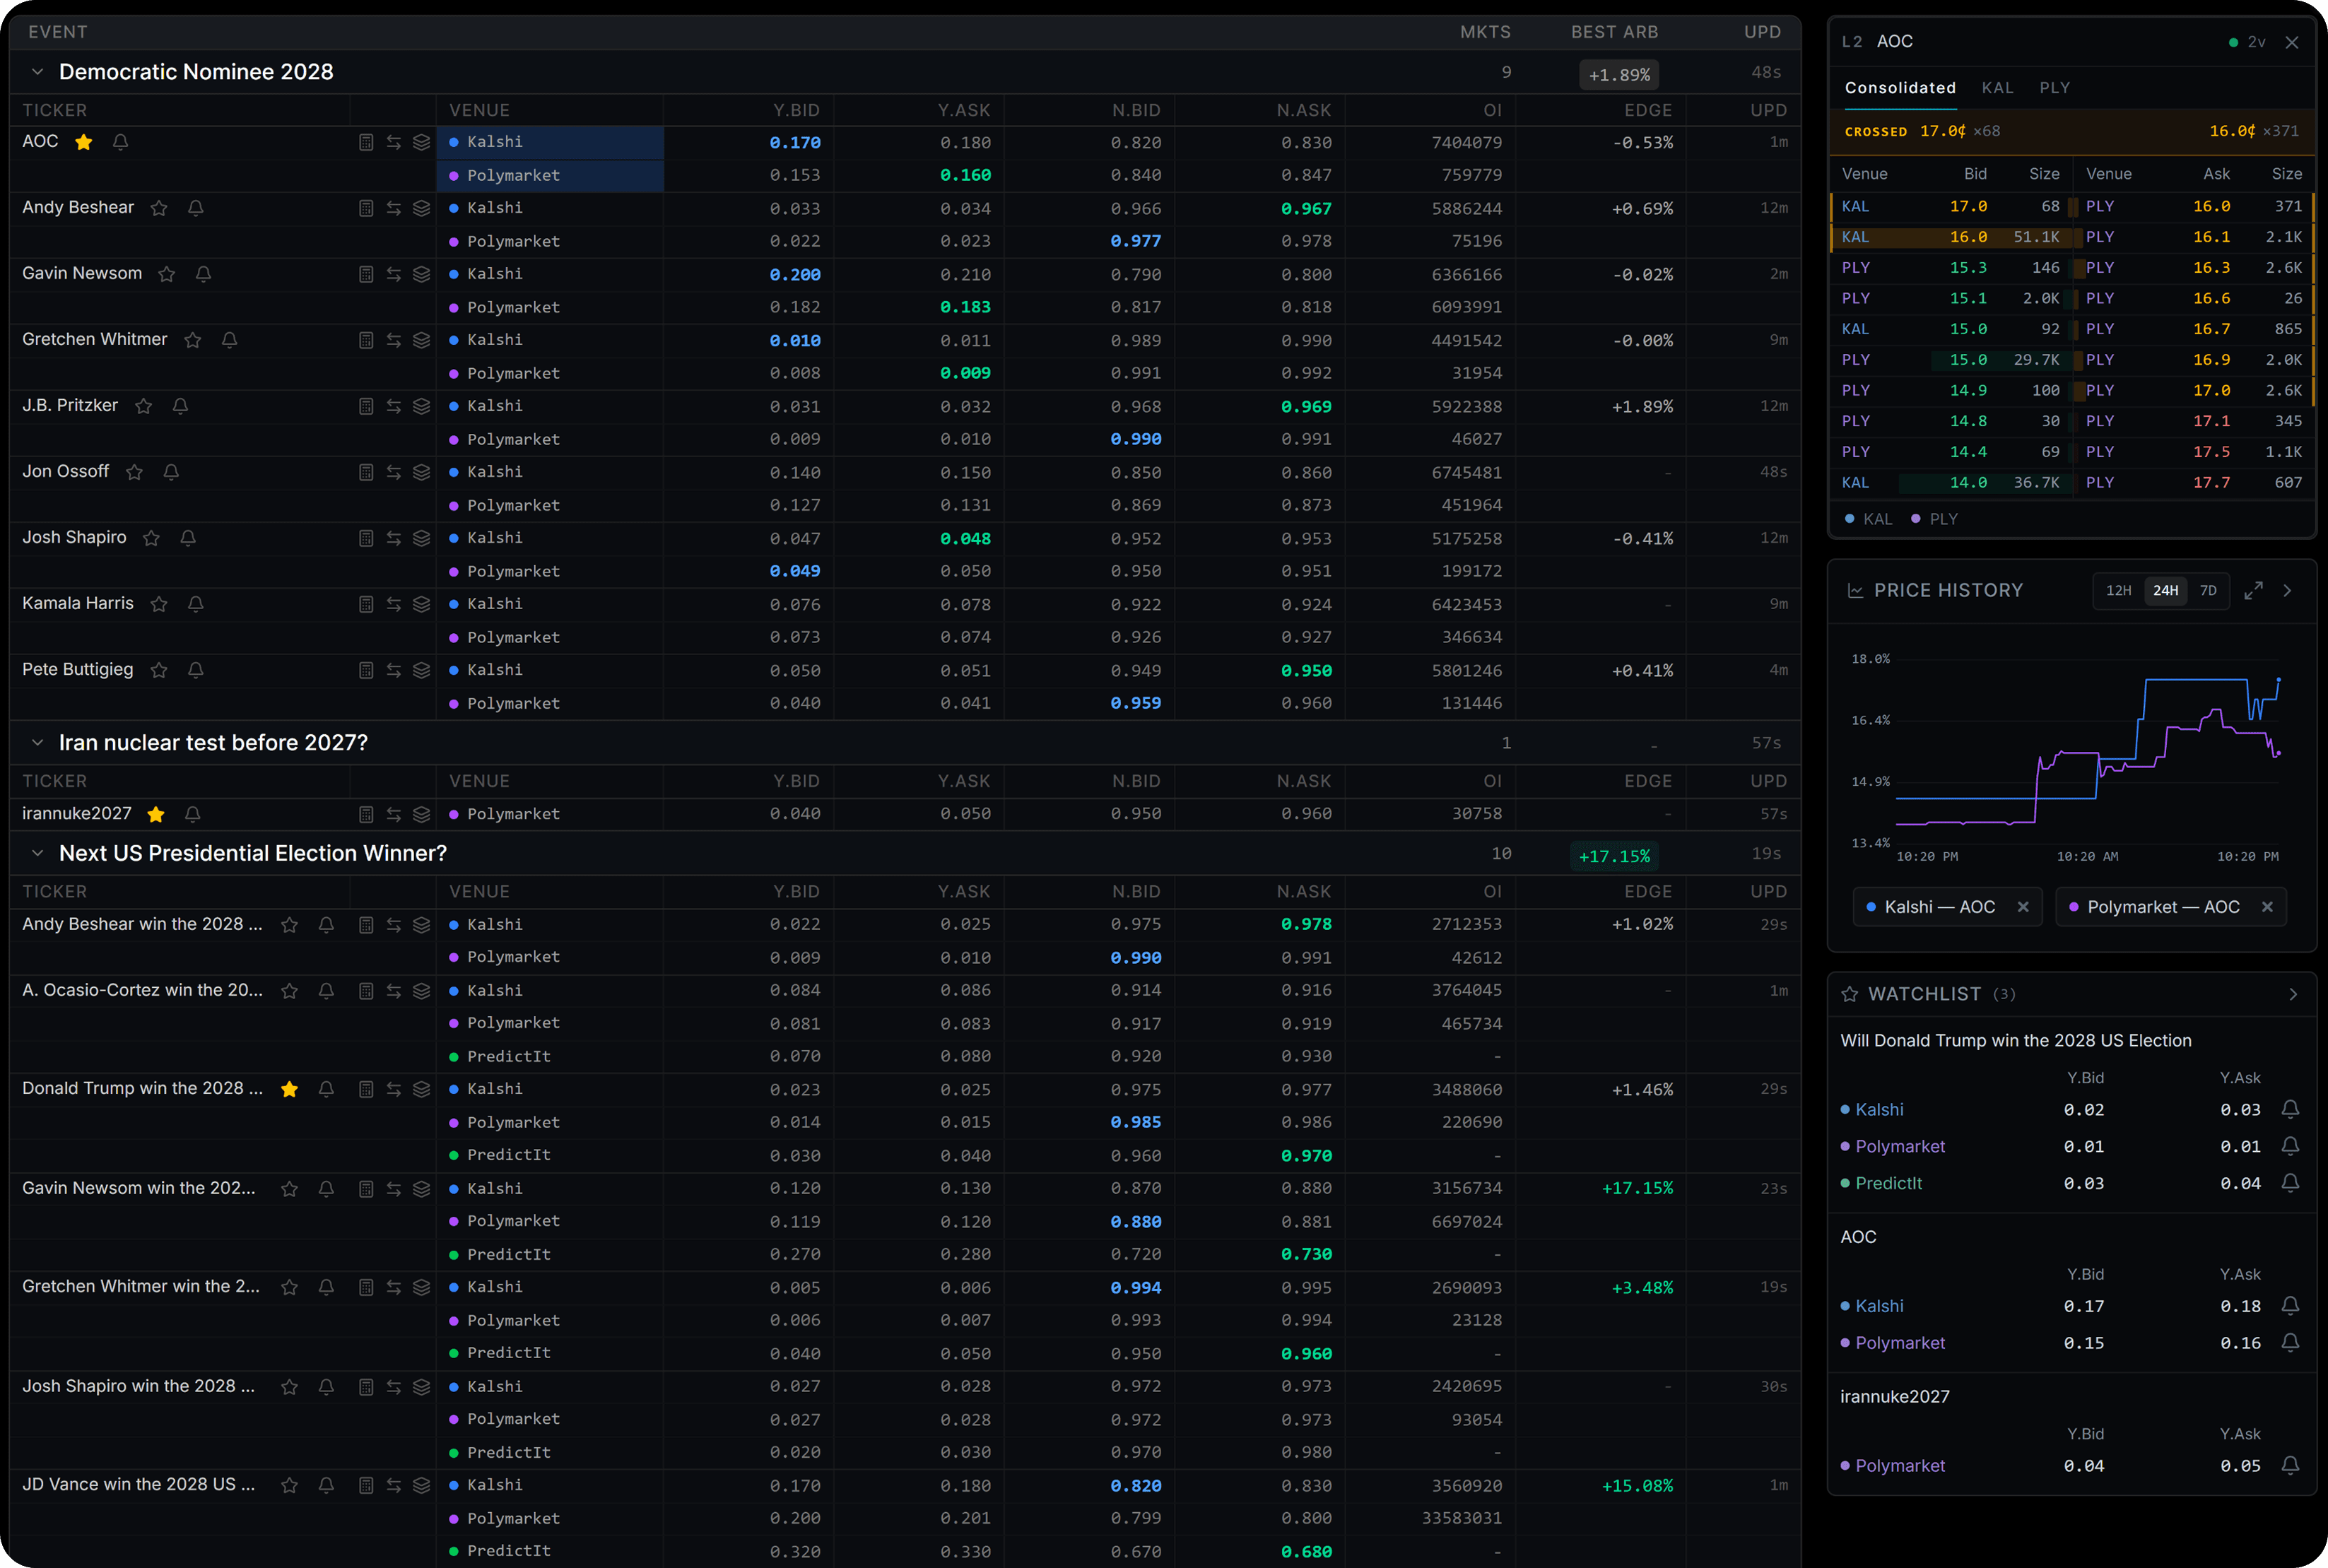Star Andy Beshear for the watchlist

(x=159, y=208)
